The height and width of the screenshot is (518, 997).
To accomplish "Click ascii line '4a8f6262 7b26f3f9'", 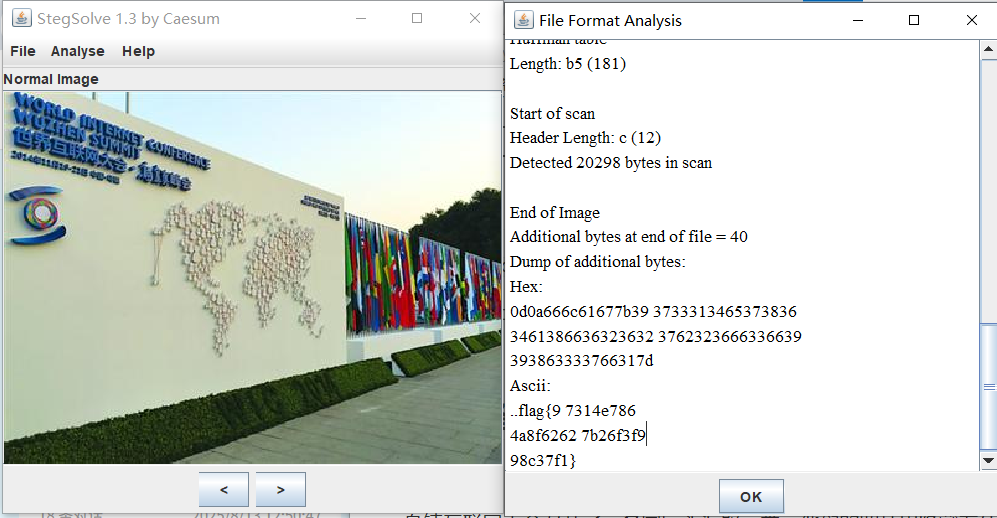I will coord(577,435).
